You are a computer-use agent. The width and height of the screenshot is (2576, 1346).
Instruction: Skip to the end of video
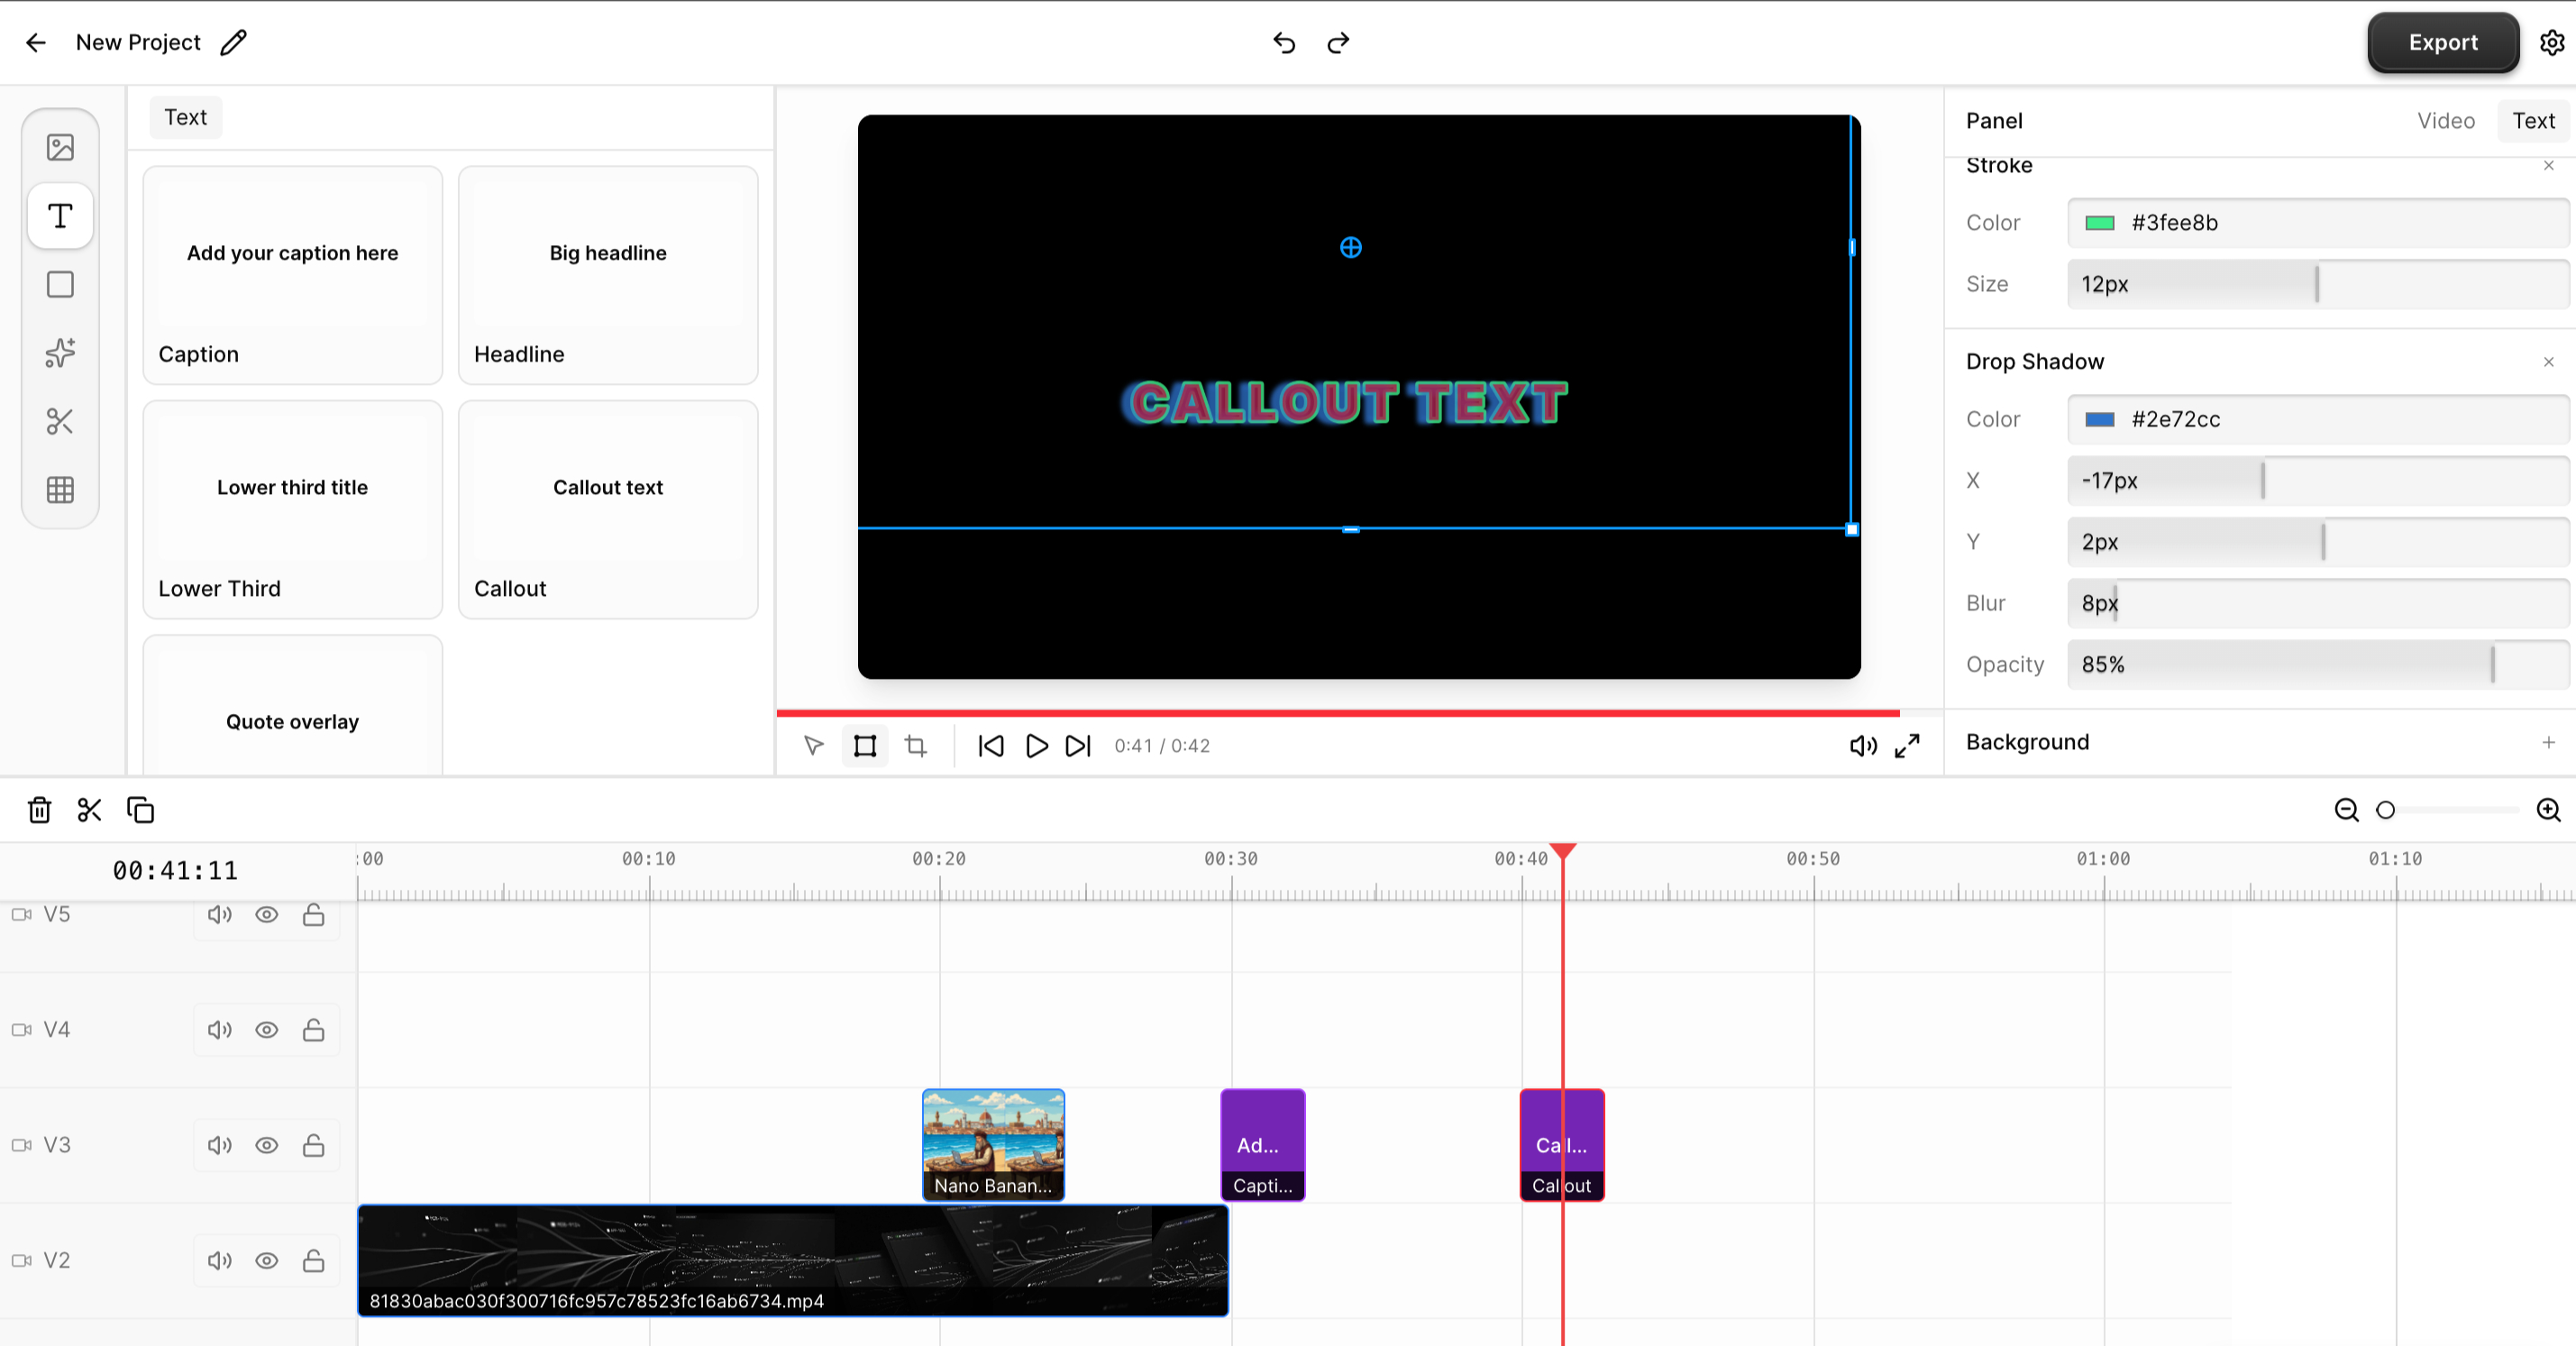pos(1078,745)
